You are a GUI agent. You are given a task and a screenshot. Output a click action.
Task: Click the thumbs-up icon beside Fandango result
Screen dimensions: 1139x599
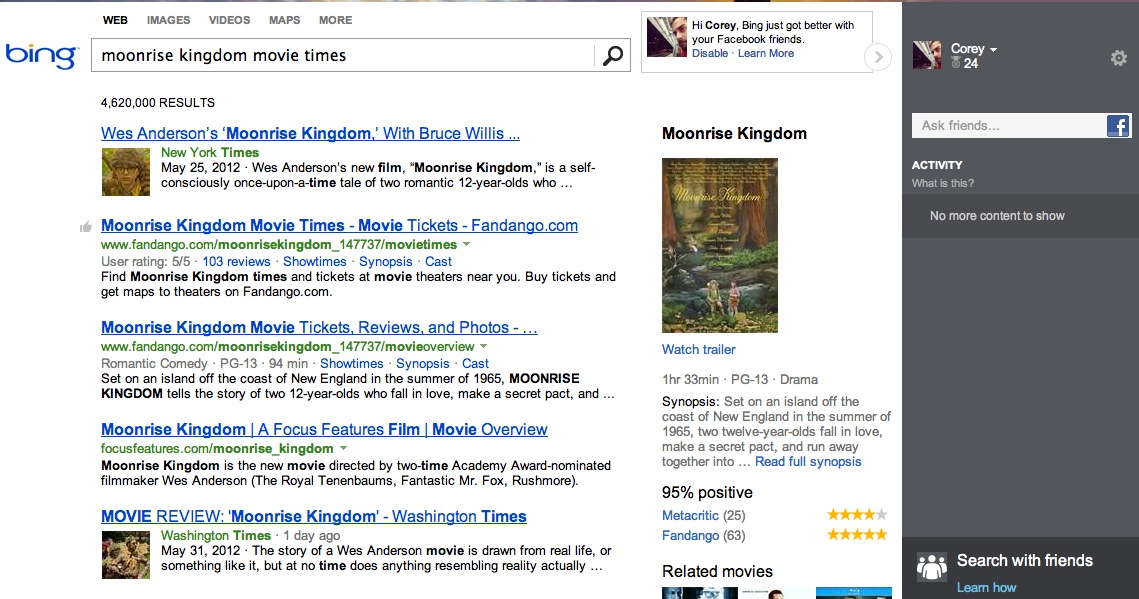click(x=86, y=227)
